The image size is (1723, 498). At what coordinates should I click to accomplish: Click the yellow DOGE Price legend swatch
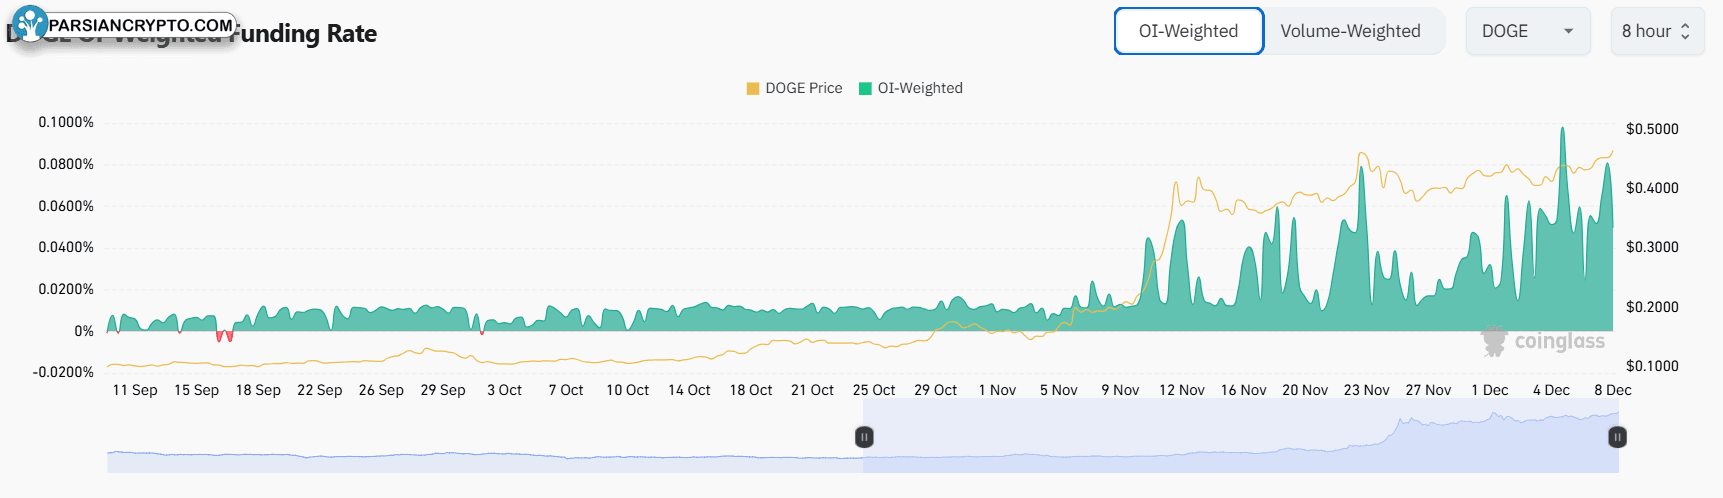pyautogui.click(x=753, y=88)
